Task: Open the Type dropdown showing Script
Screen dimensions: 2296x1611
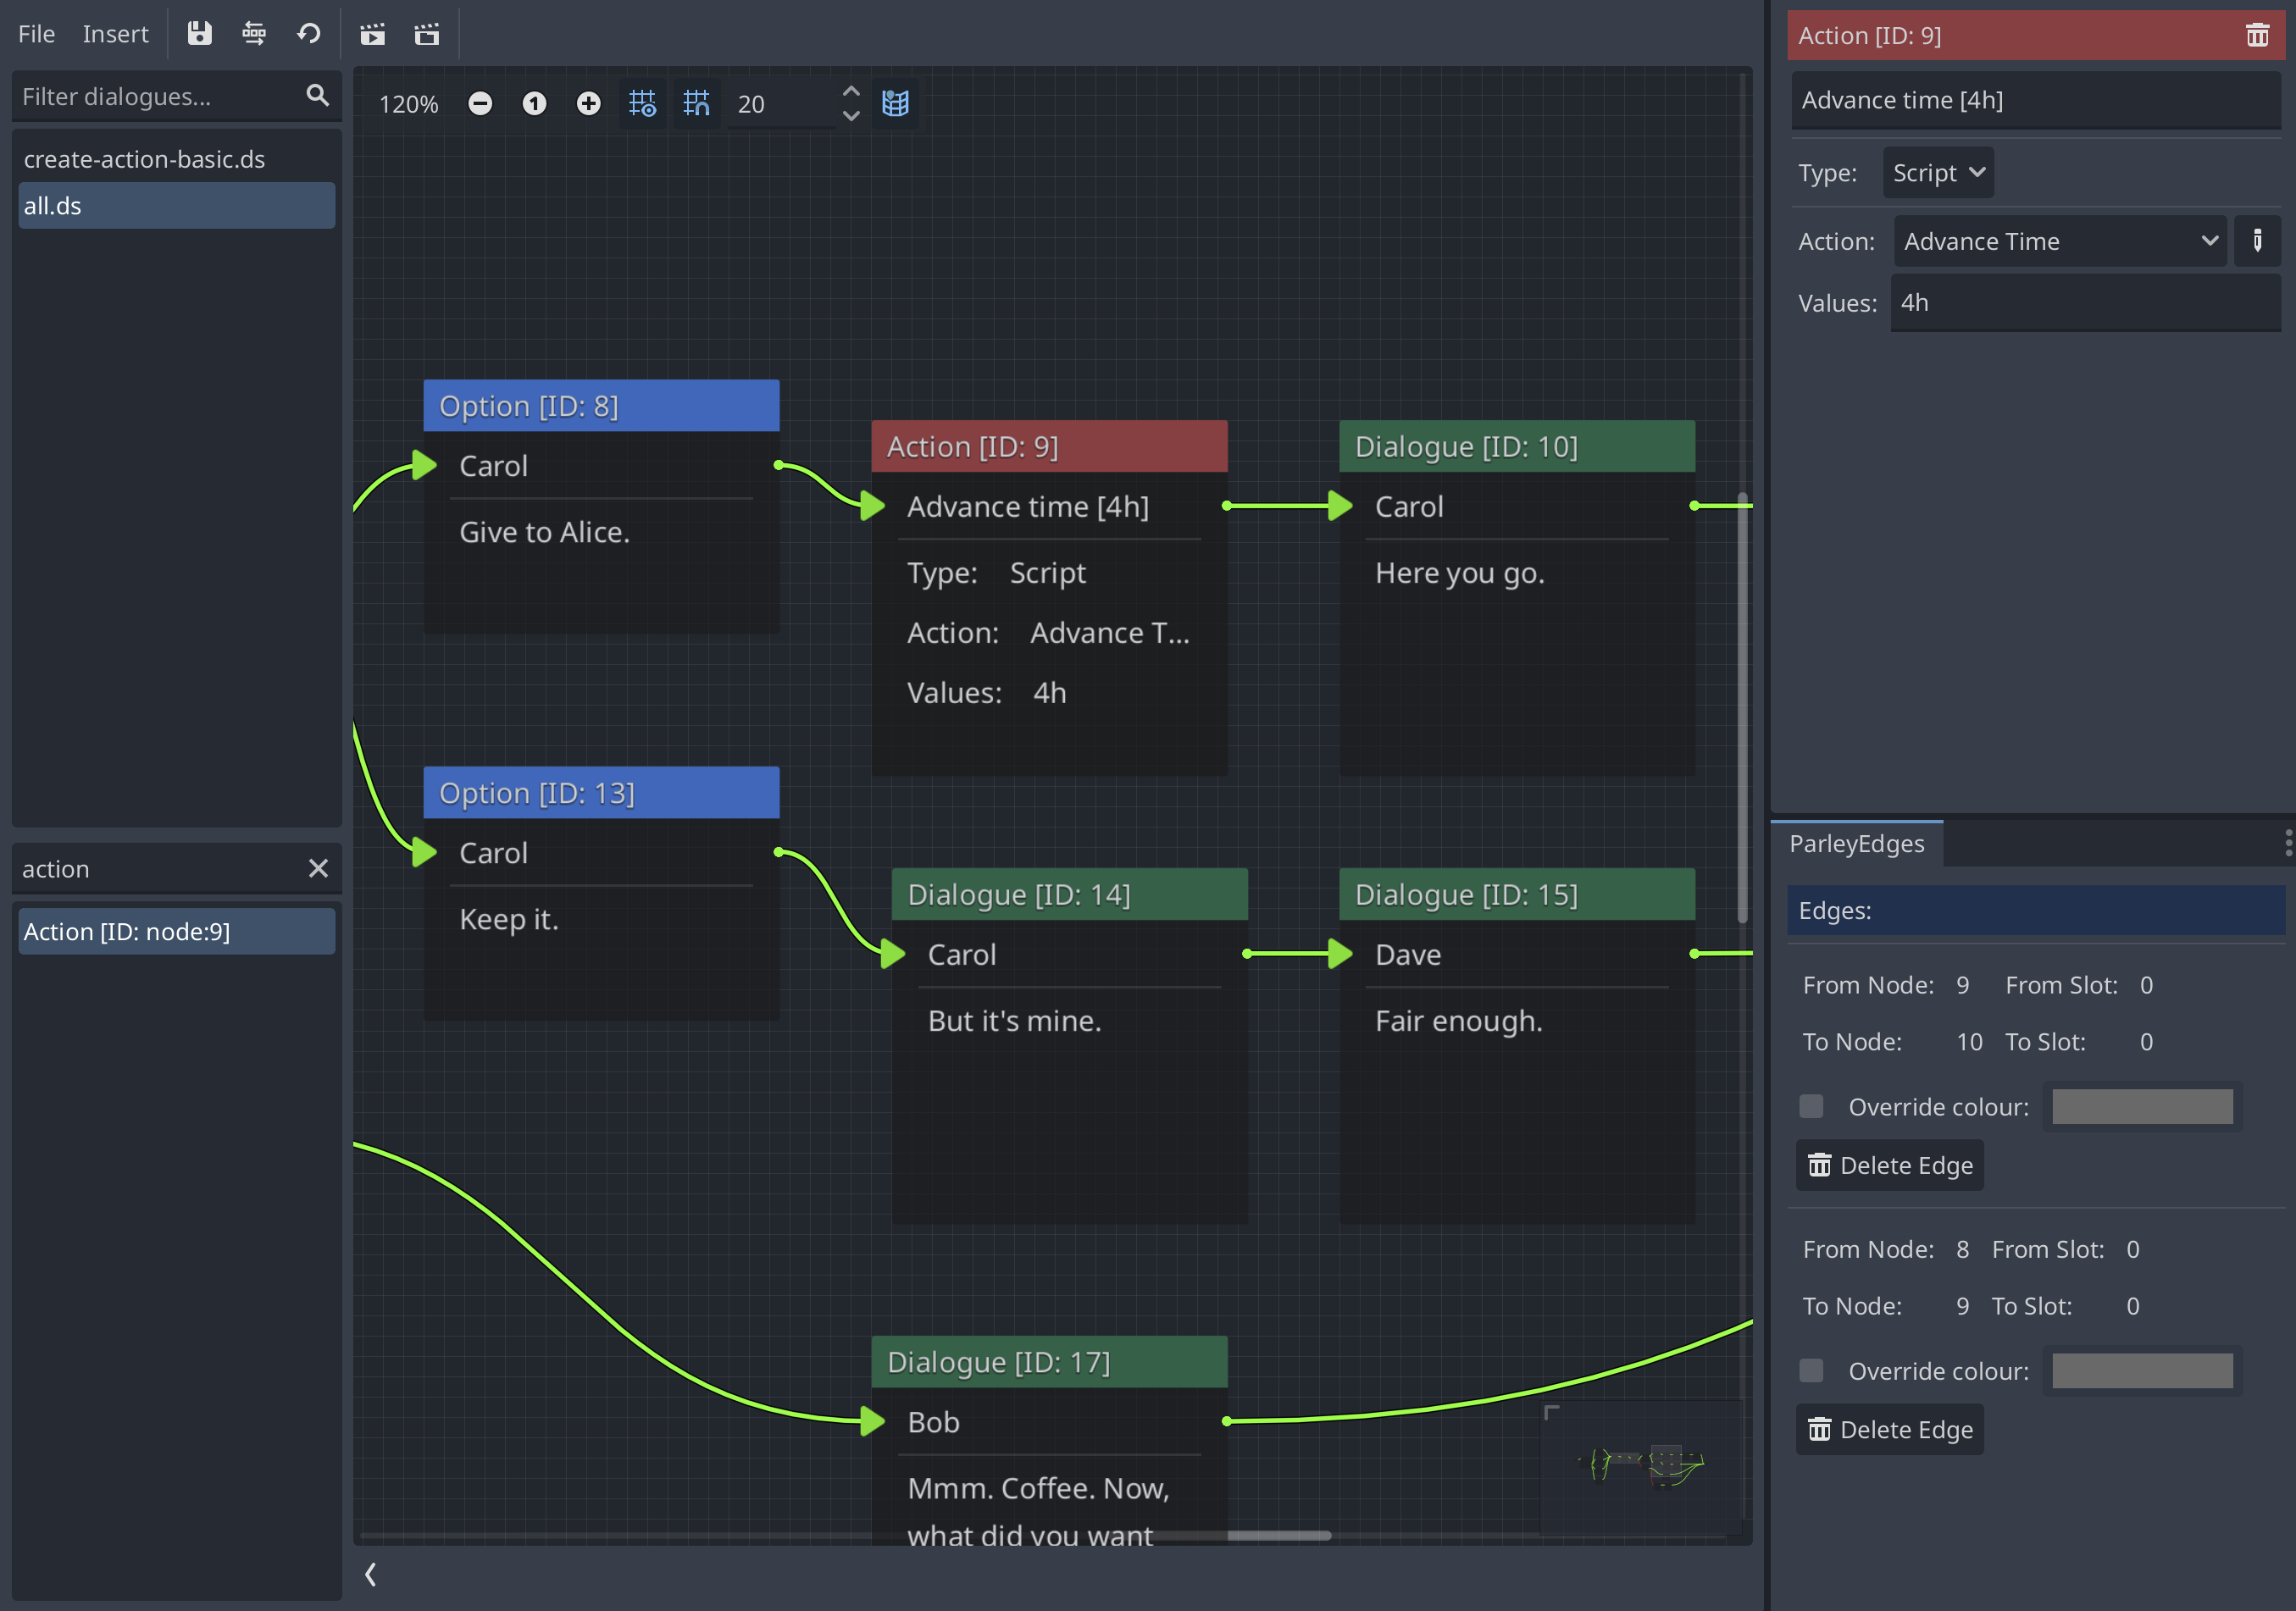Action: click(1936, 172)
